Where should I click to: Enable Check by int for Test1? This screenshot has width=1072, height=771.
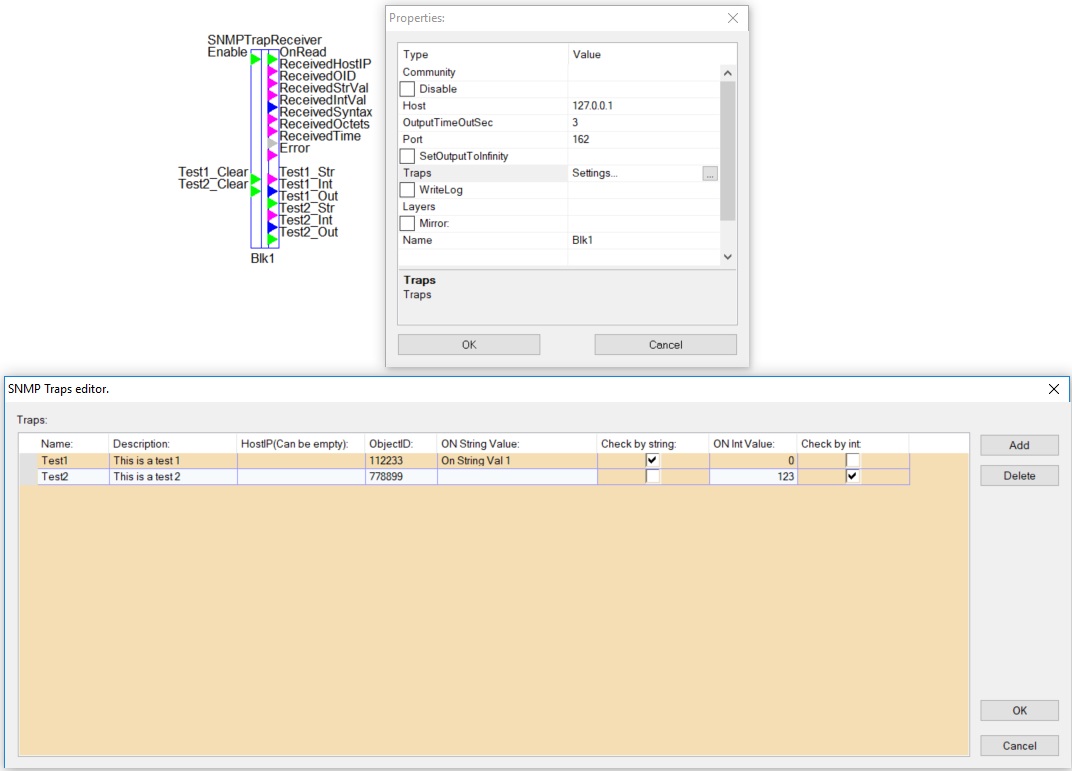coord(852,460)
